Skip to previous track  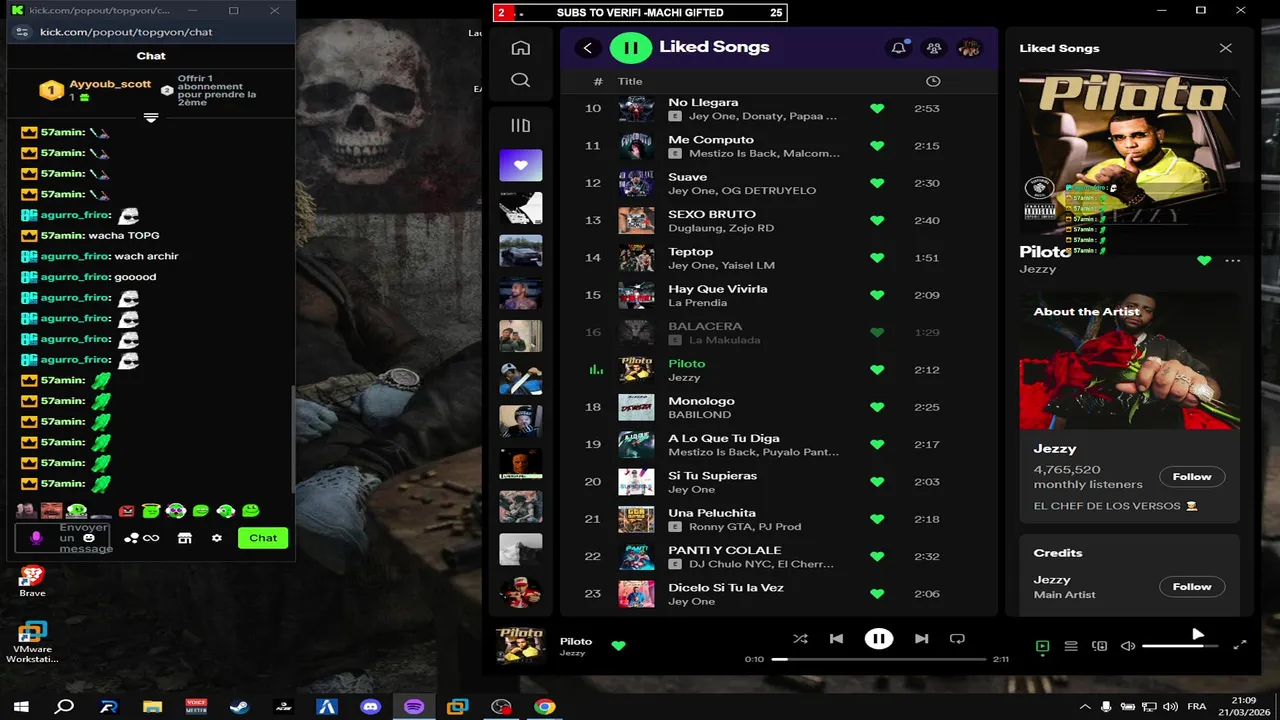pos(836,638)
